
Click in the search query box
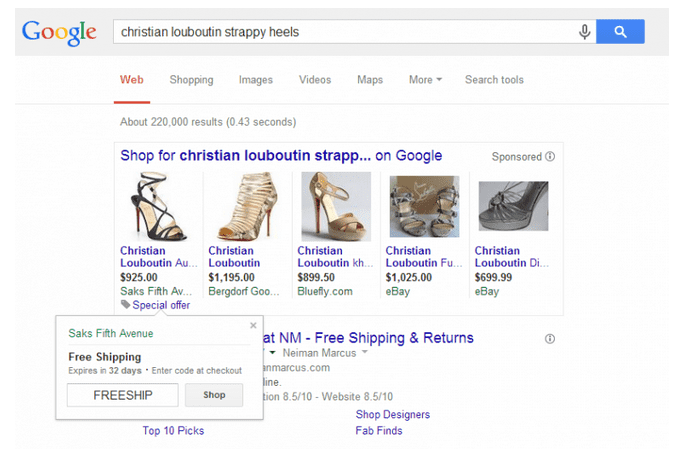click(340, 32)
